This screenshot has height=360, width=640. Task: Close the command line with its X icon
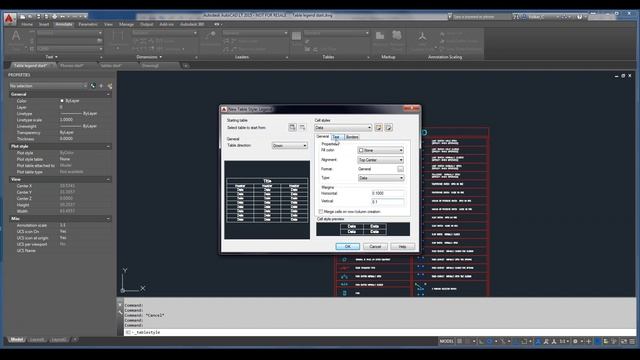[120, 304]
